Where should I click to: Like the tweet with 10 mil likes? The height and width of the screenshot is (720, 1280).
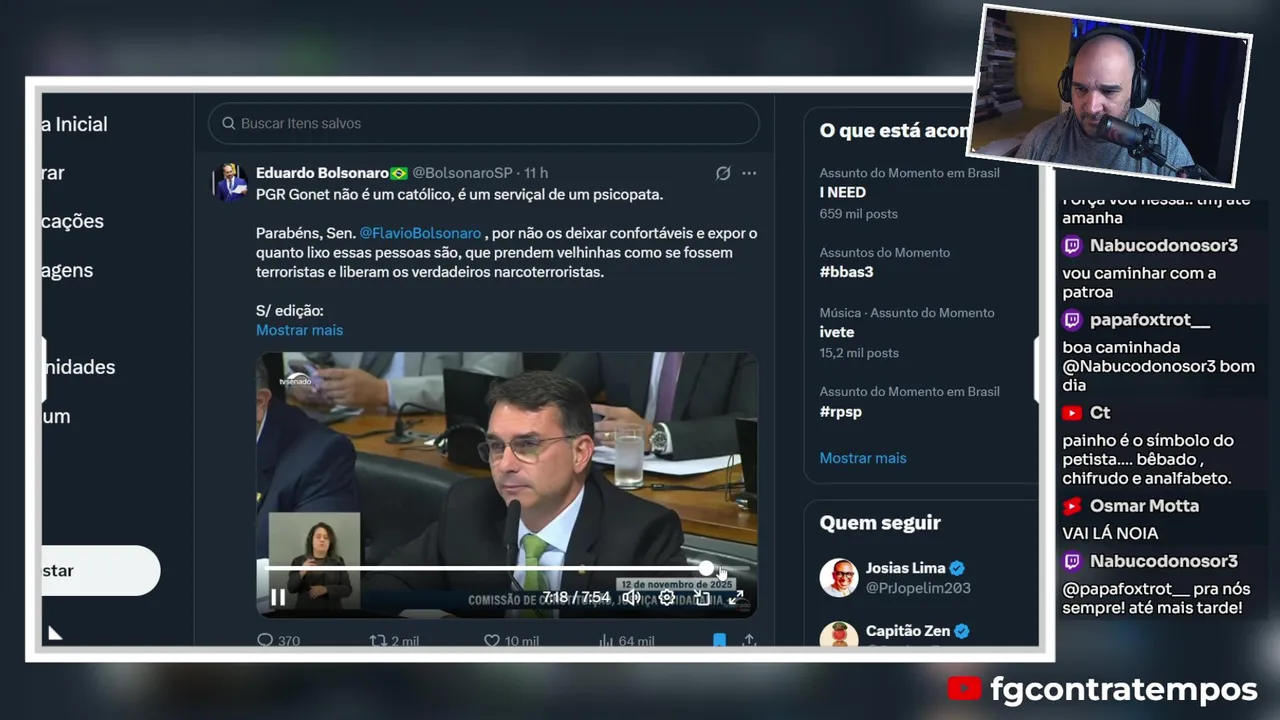point(511,640)
